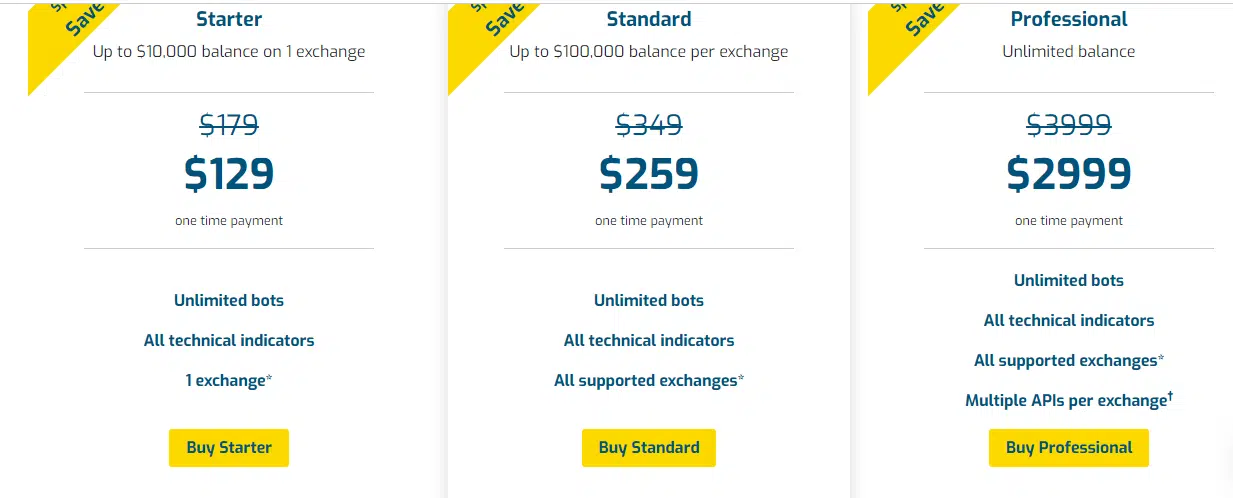Select the Starter plan heading
Screen dimensions: 1233x498
[229, 19]
